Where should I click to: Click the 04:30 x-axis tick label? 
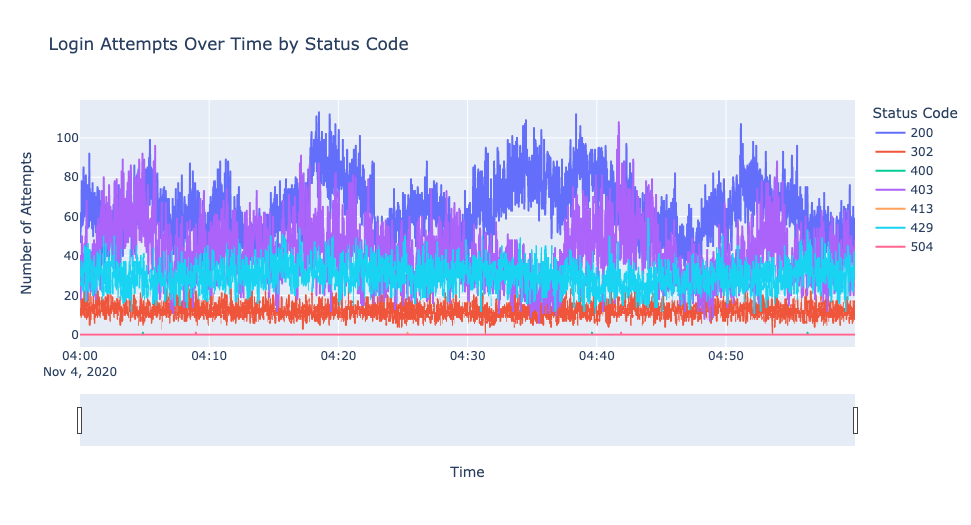tap(468, 356)
